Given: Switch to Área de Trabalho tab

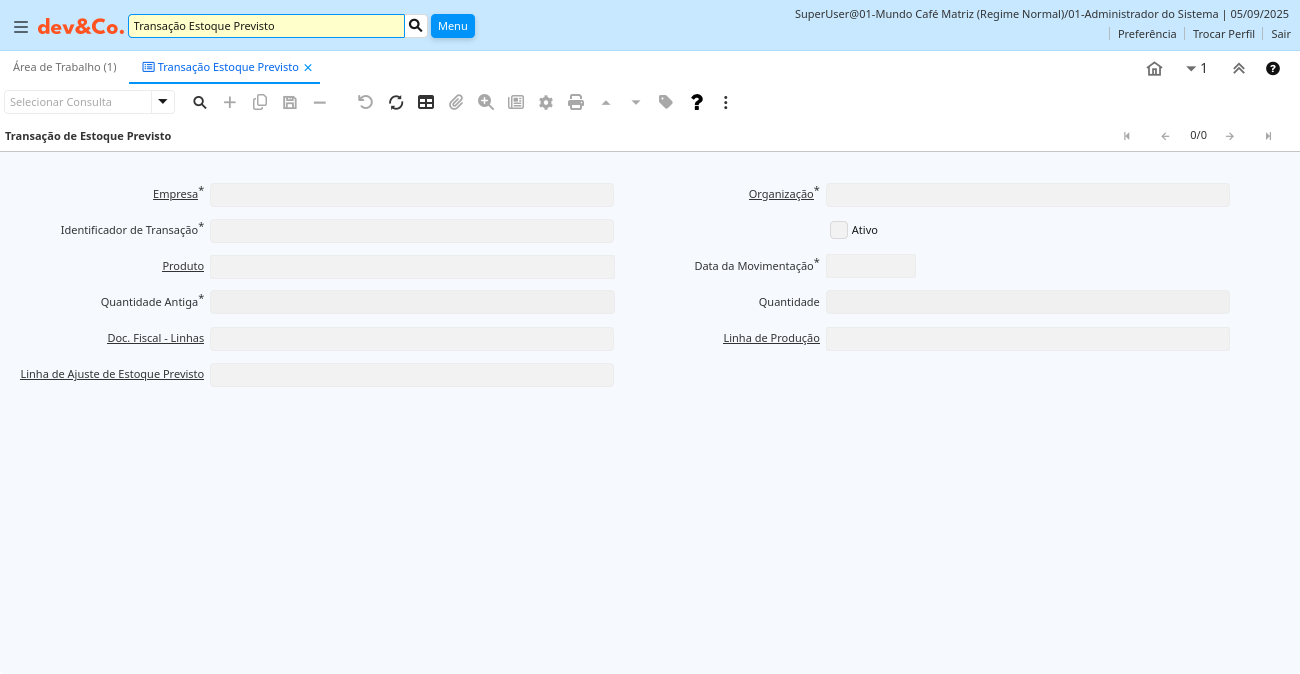Looking at the screenshot, I should click(x=65, y=67).
